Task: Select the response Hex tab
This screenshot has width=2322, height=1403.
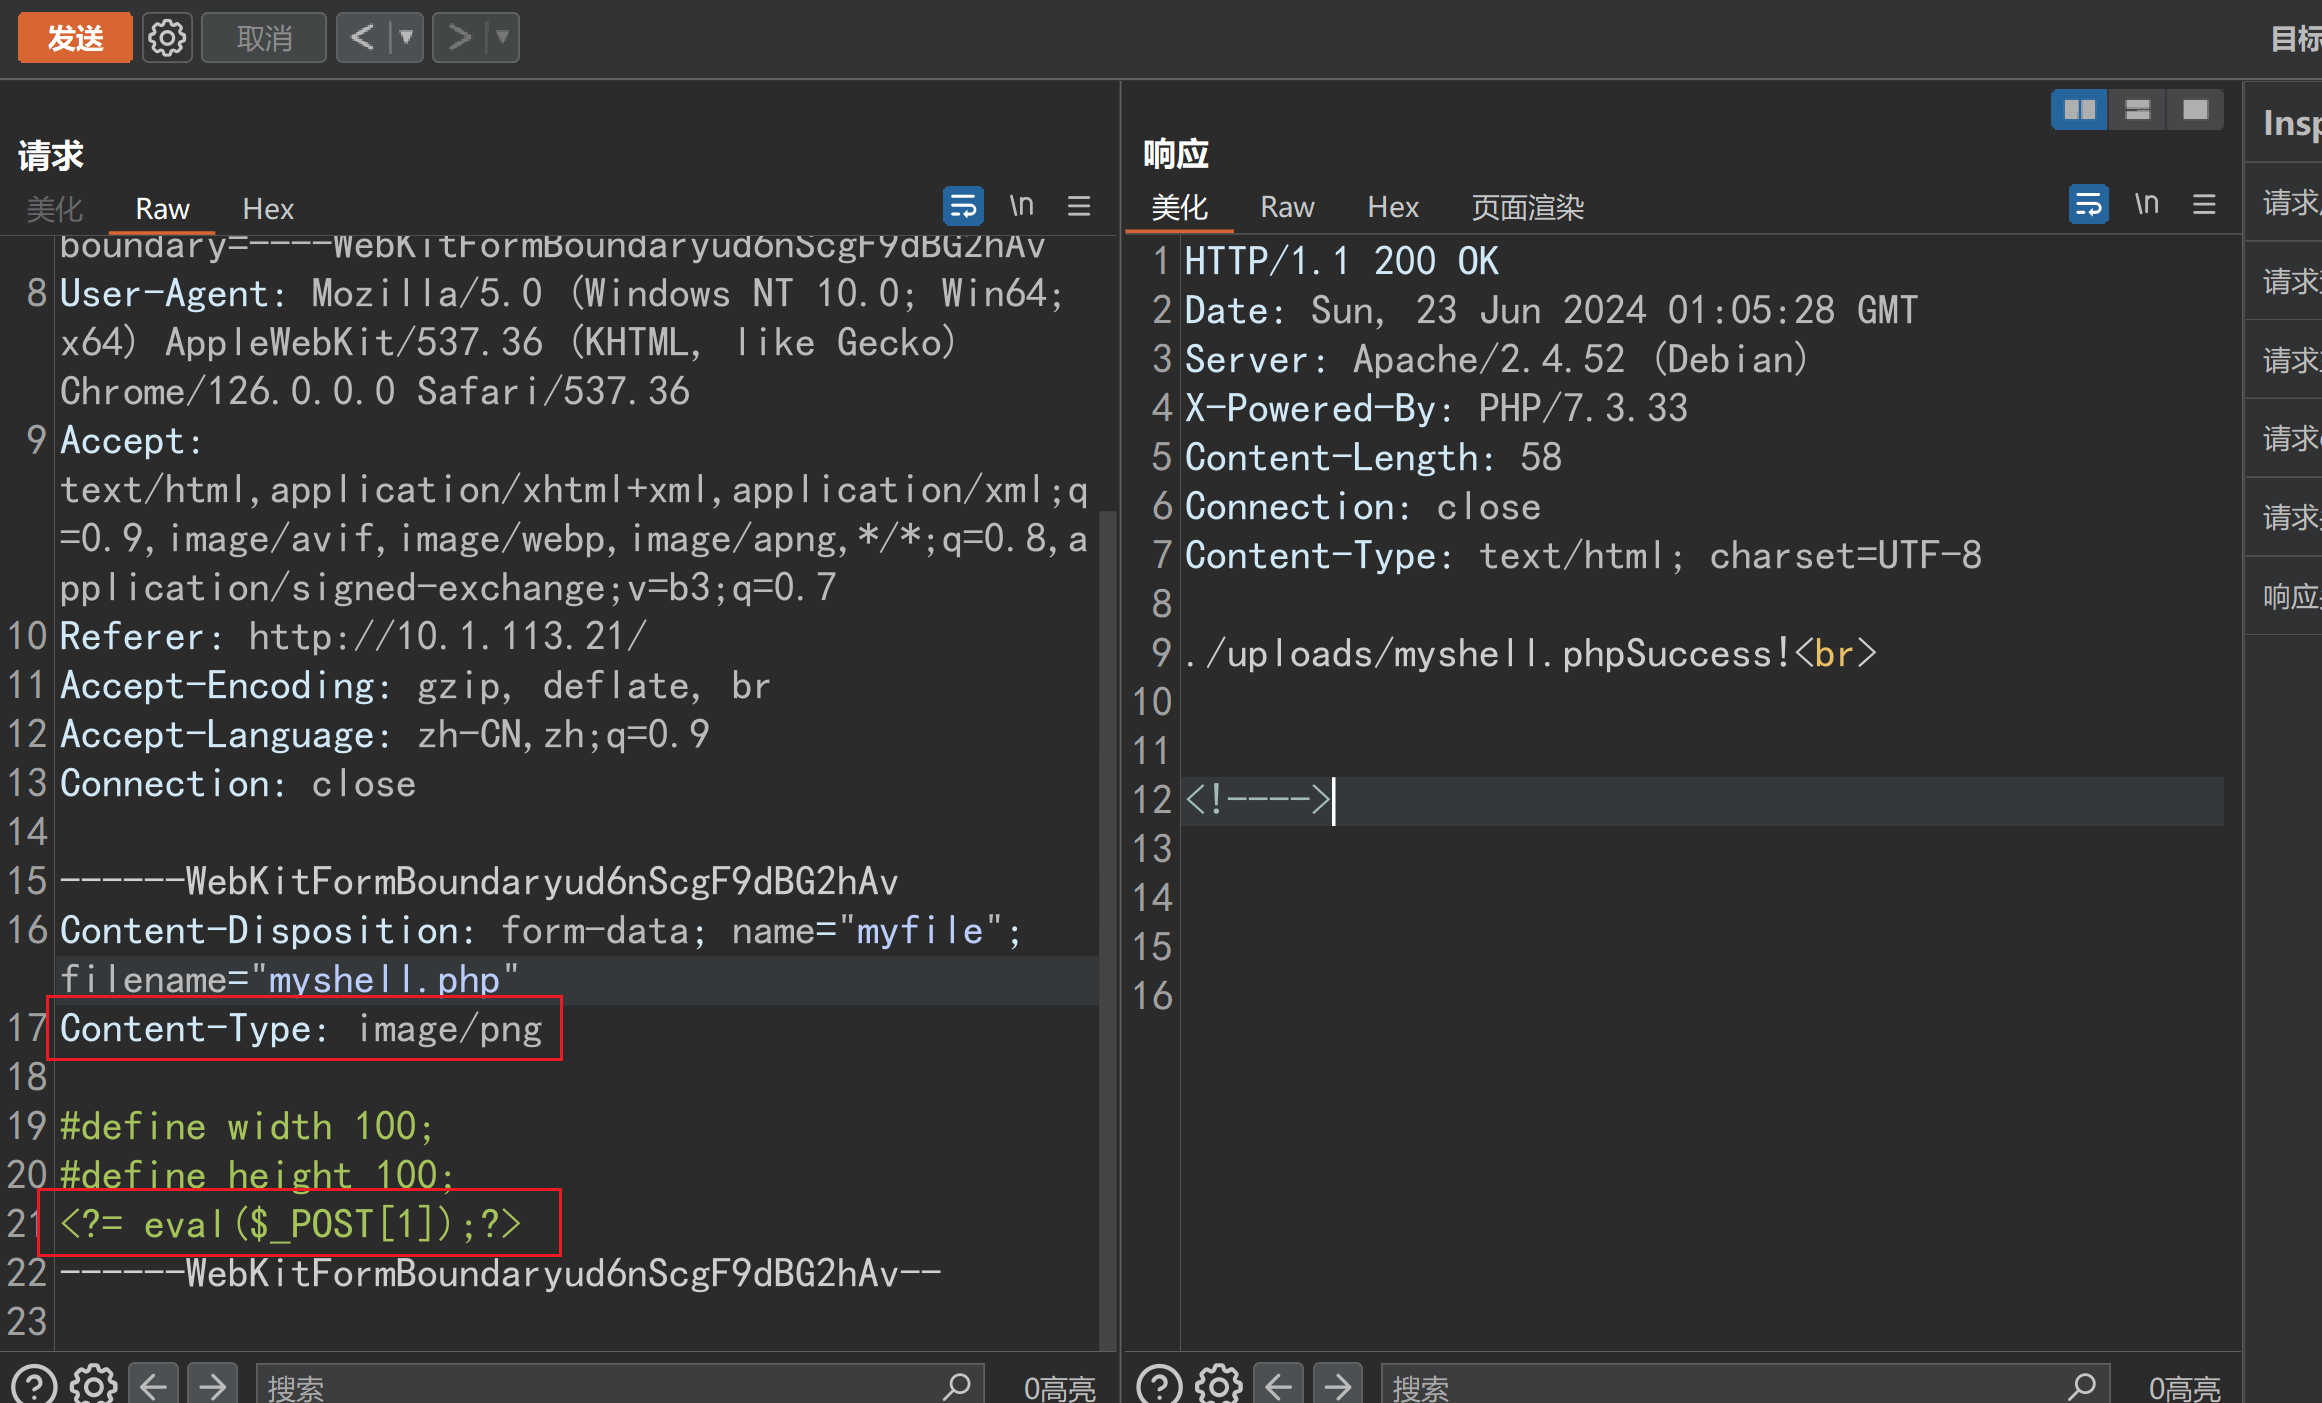Action: pyautogui.click(x=1393, y=208)
